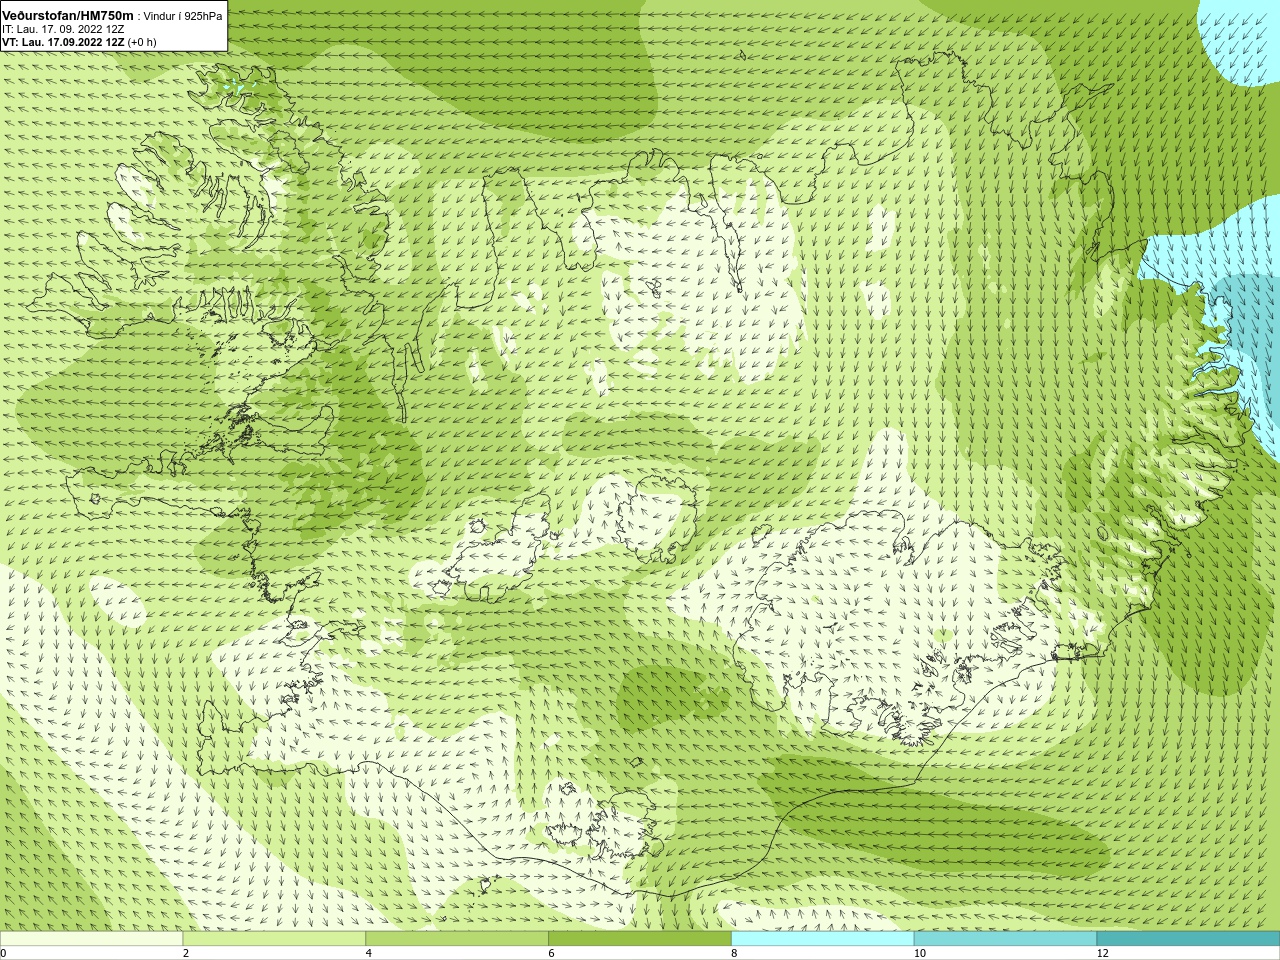Click the legend value label '4'
The height and width of the screenshot is (960, 1280).
click(369, 953)
